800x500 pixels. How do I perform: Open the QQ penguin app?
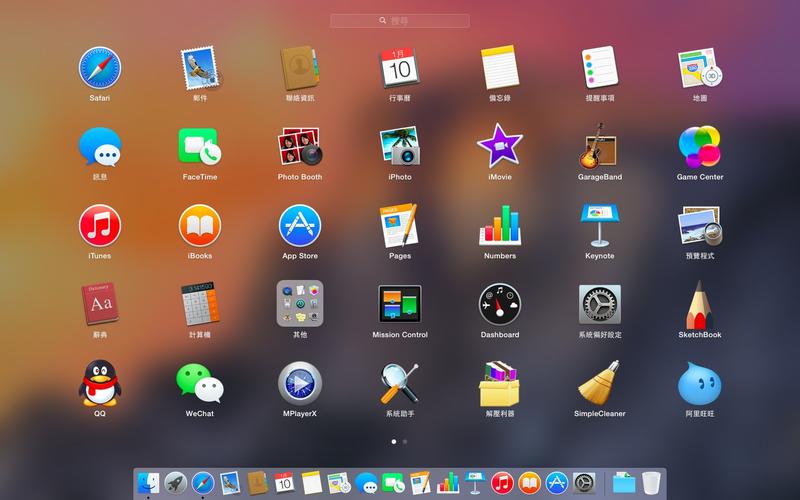coord(99,383)
